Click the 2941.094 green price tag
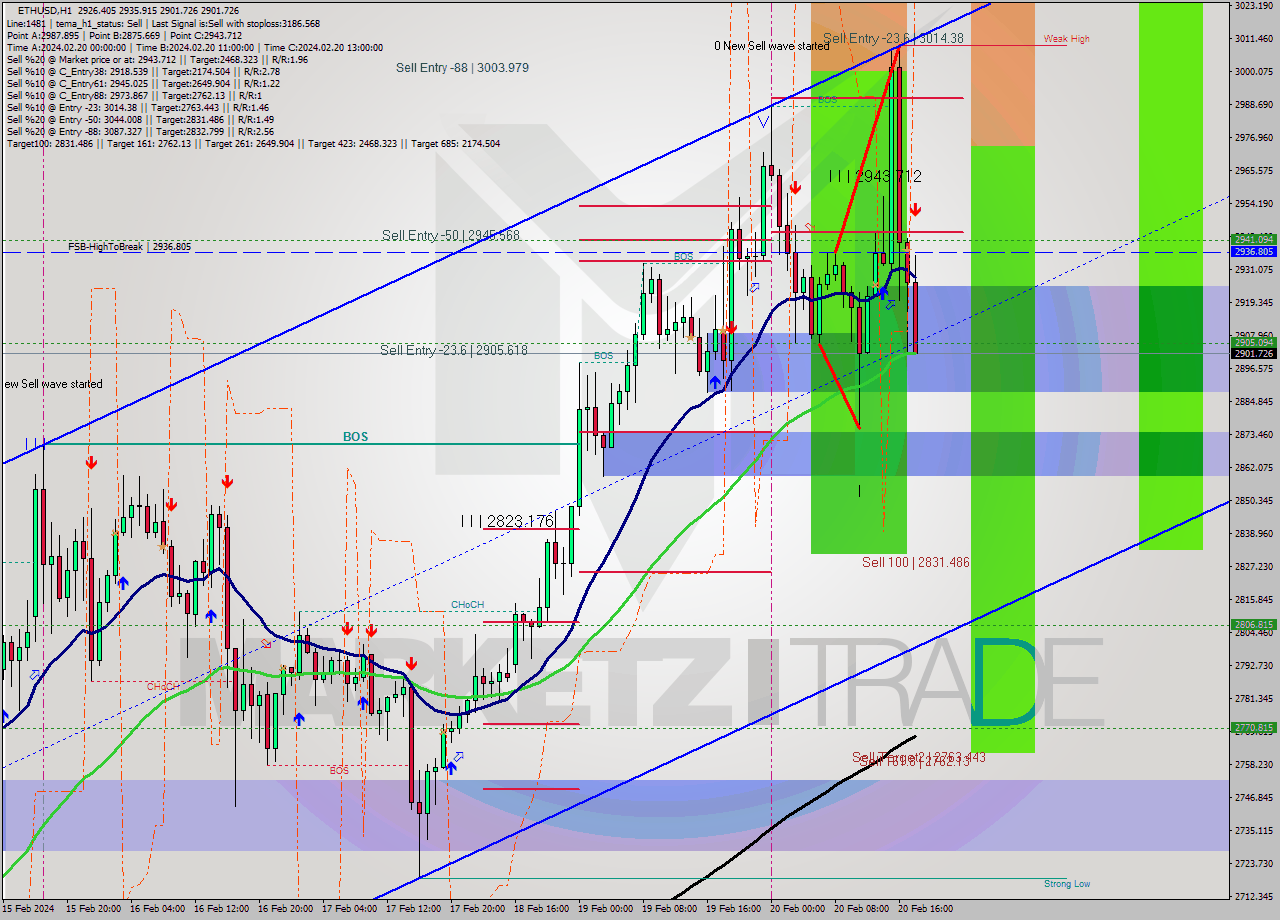 point(1253,240)
